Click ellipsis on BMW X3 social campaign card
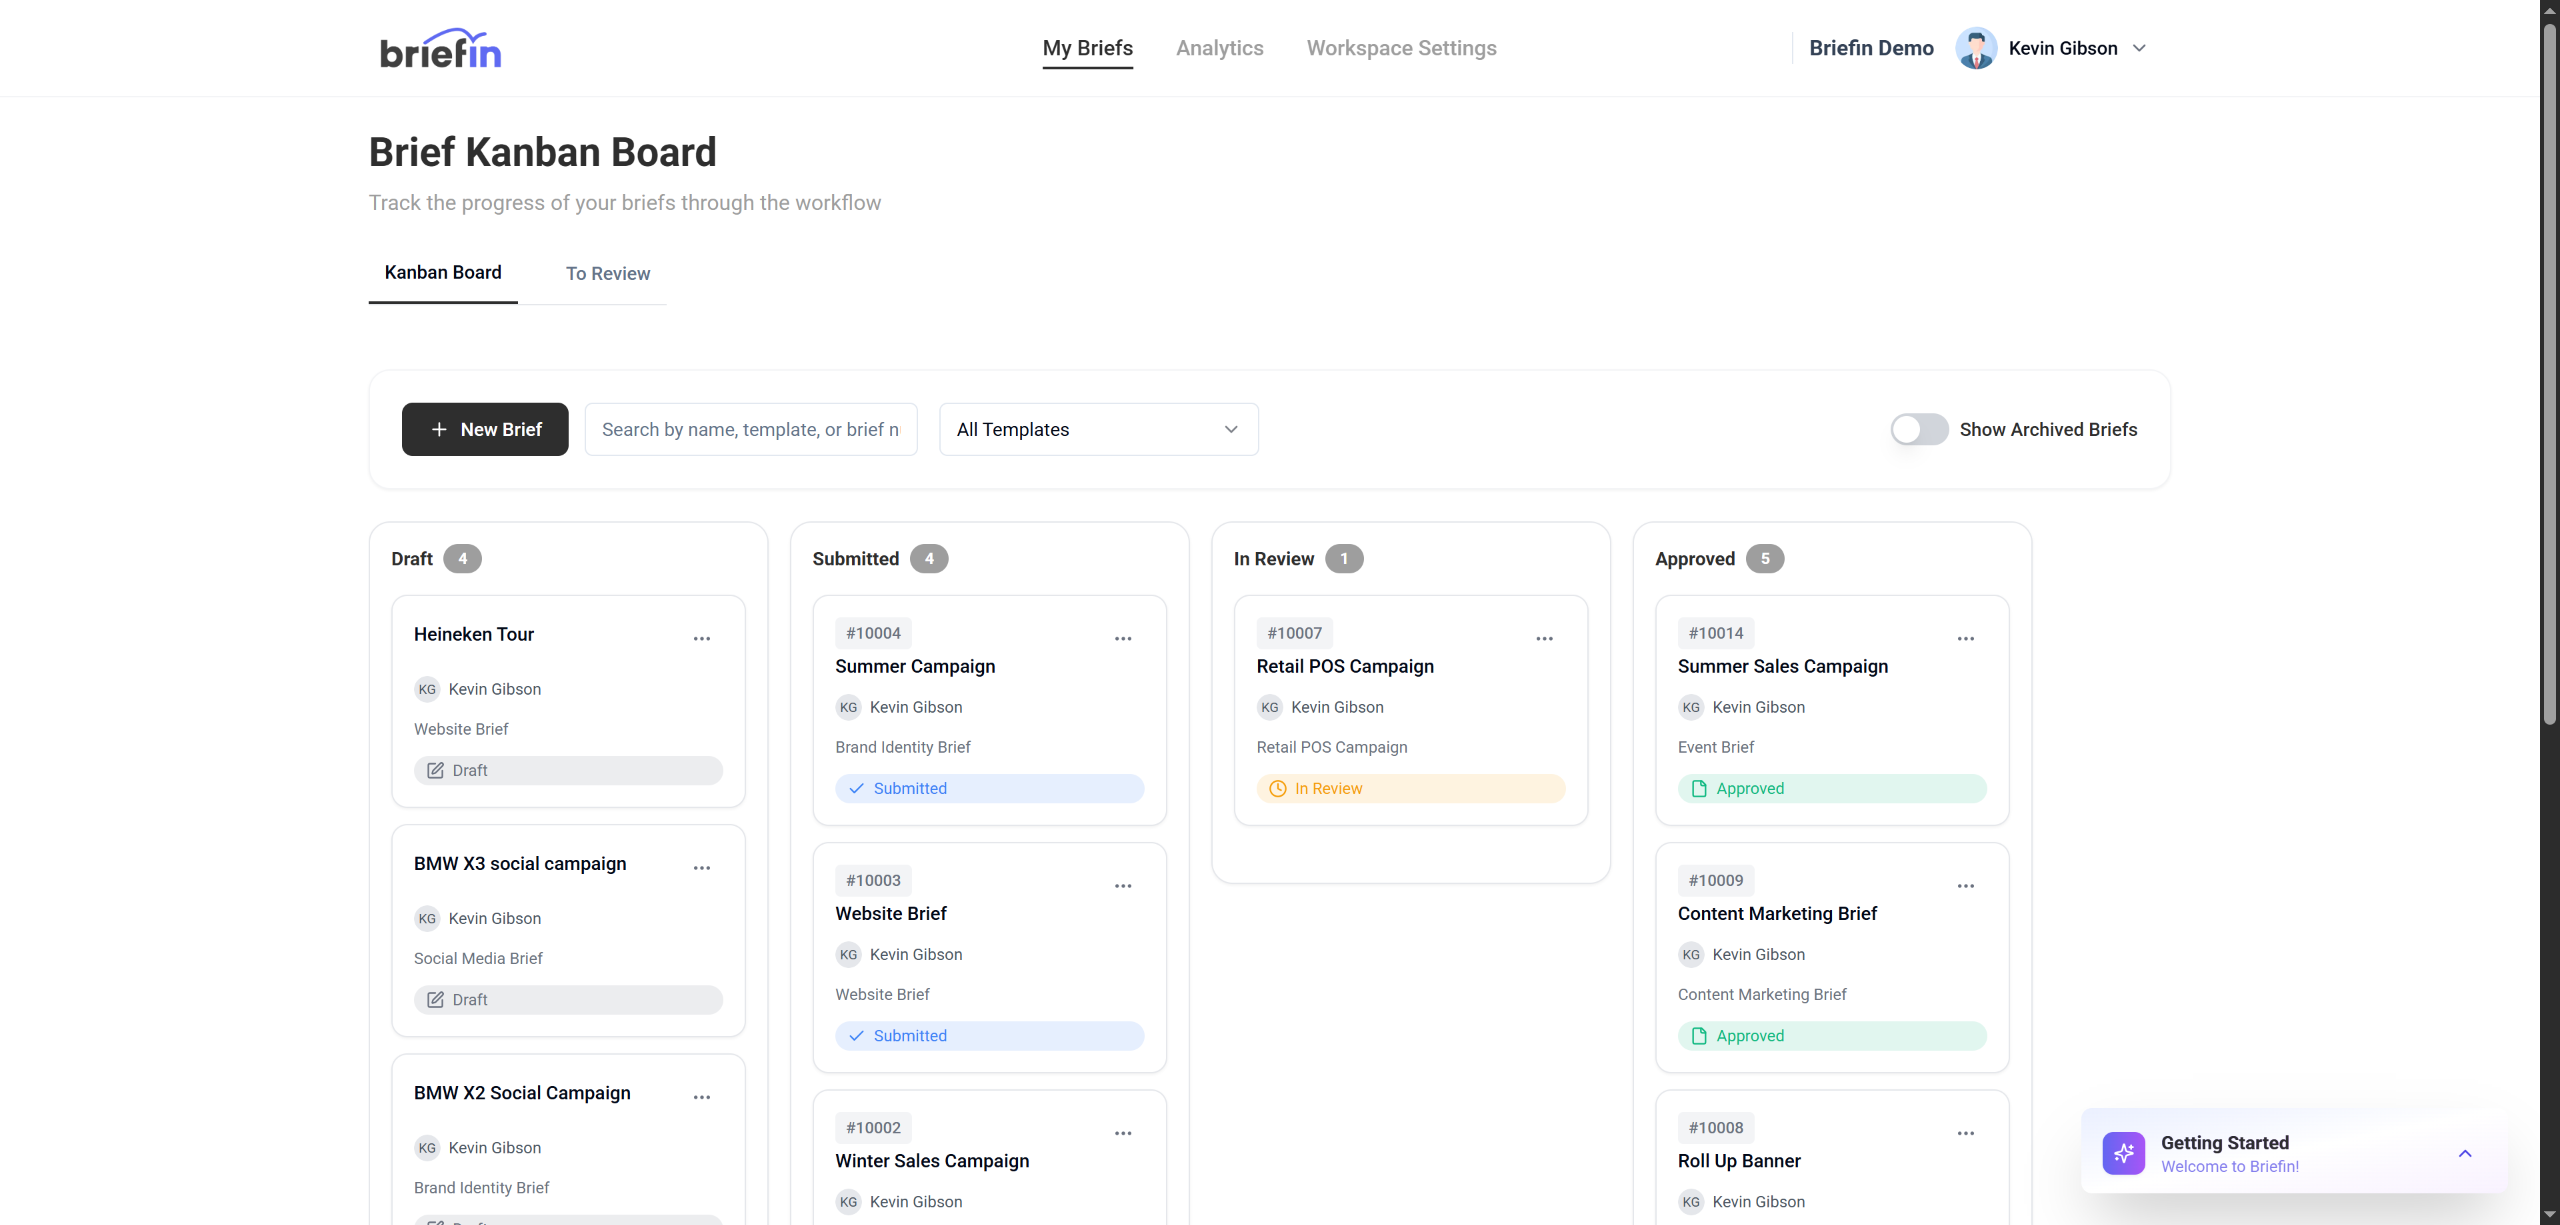2560x1225 pixels. 702,868
